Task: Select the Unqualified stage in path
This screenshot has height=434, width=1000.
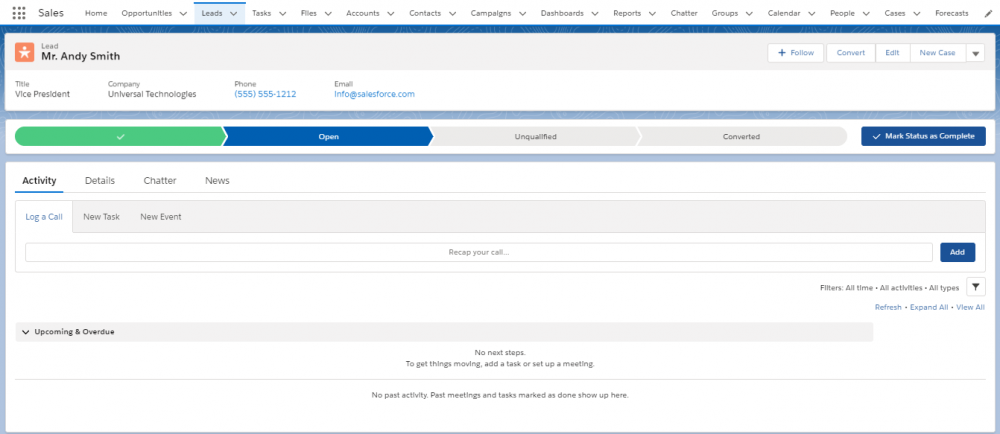Action: pyautogui.click(x=536, y=136)
